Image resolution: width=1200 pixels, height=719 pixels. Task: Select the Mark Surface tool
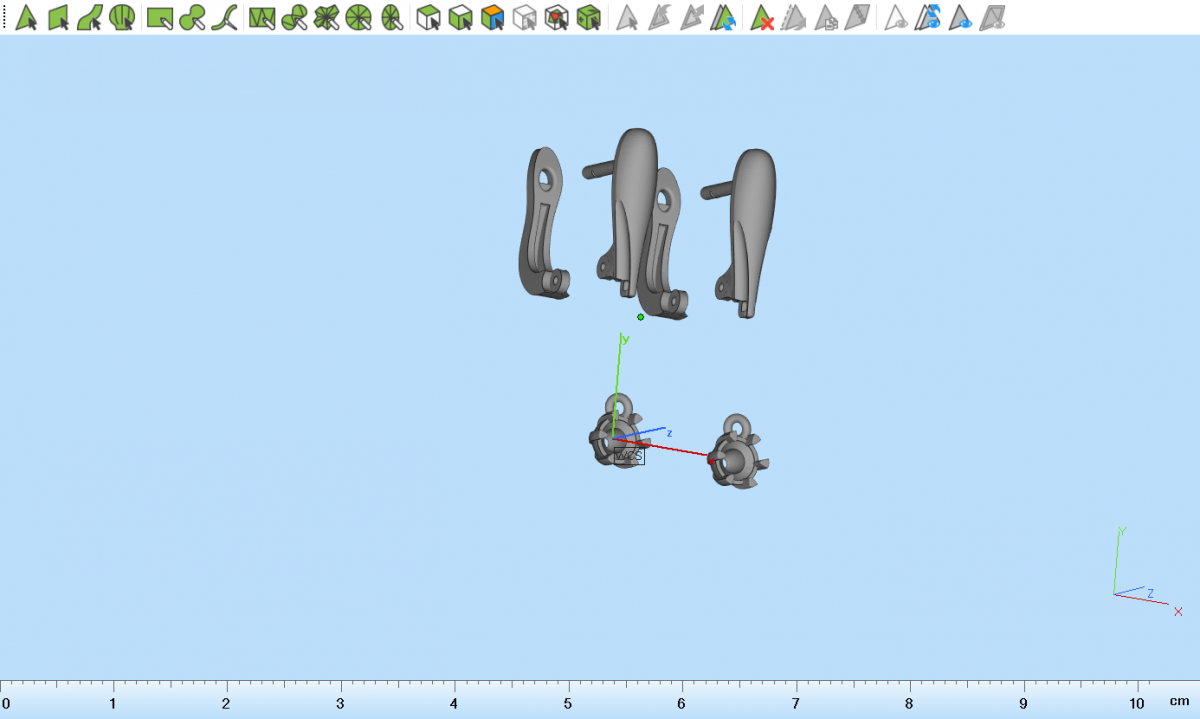point(90,17)
